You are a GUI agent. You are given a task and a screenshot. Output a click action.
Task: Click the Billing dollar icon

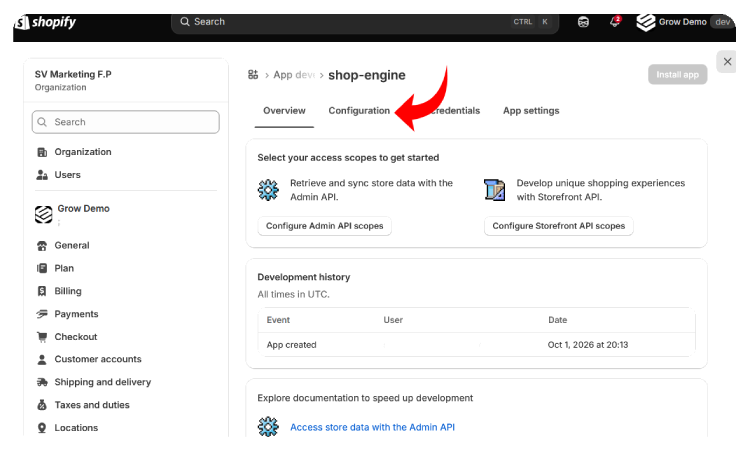tap(42, 291)
